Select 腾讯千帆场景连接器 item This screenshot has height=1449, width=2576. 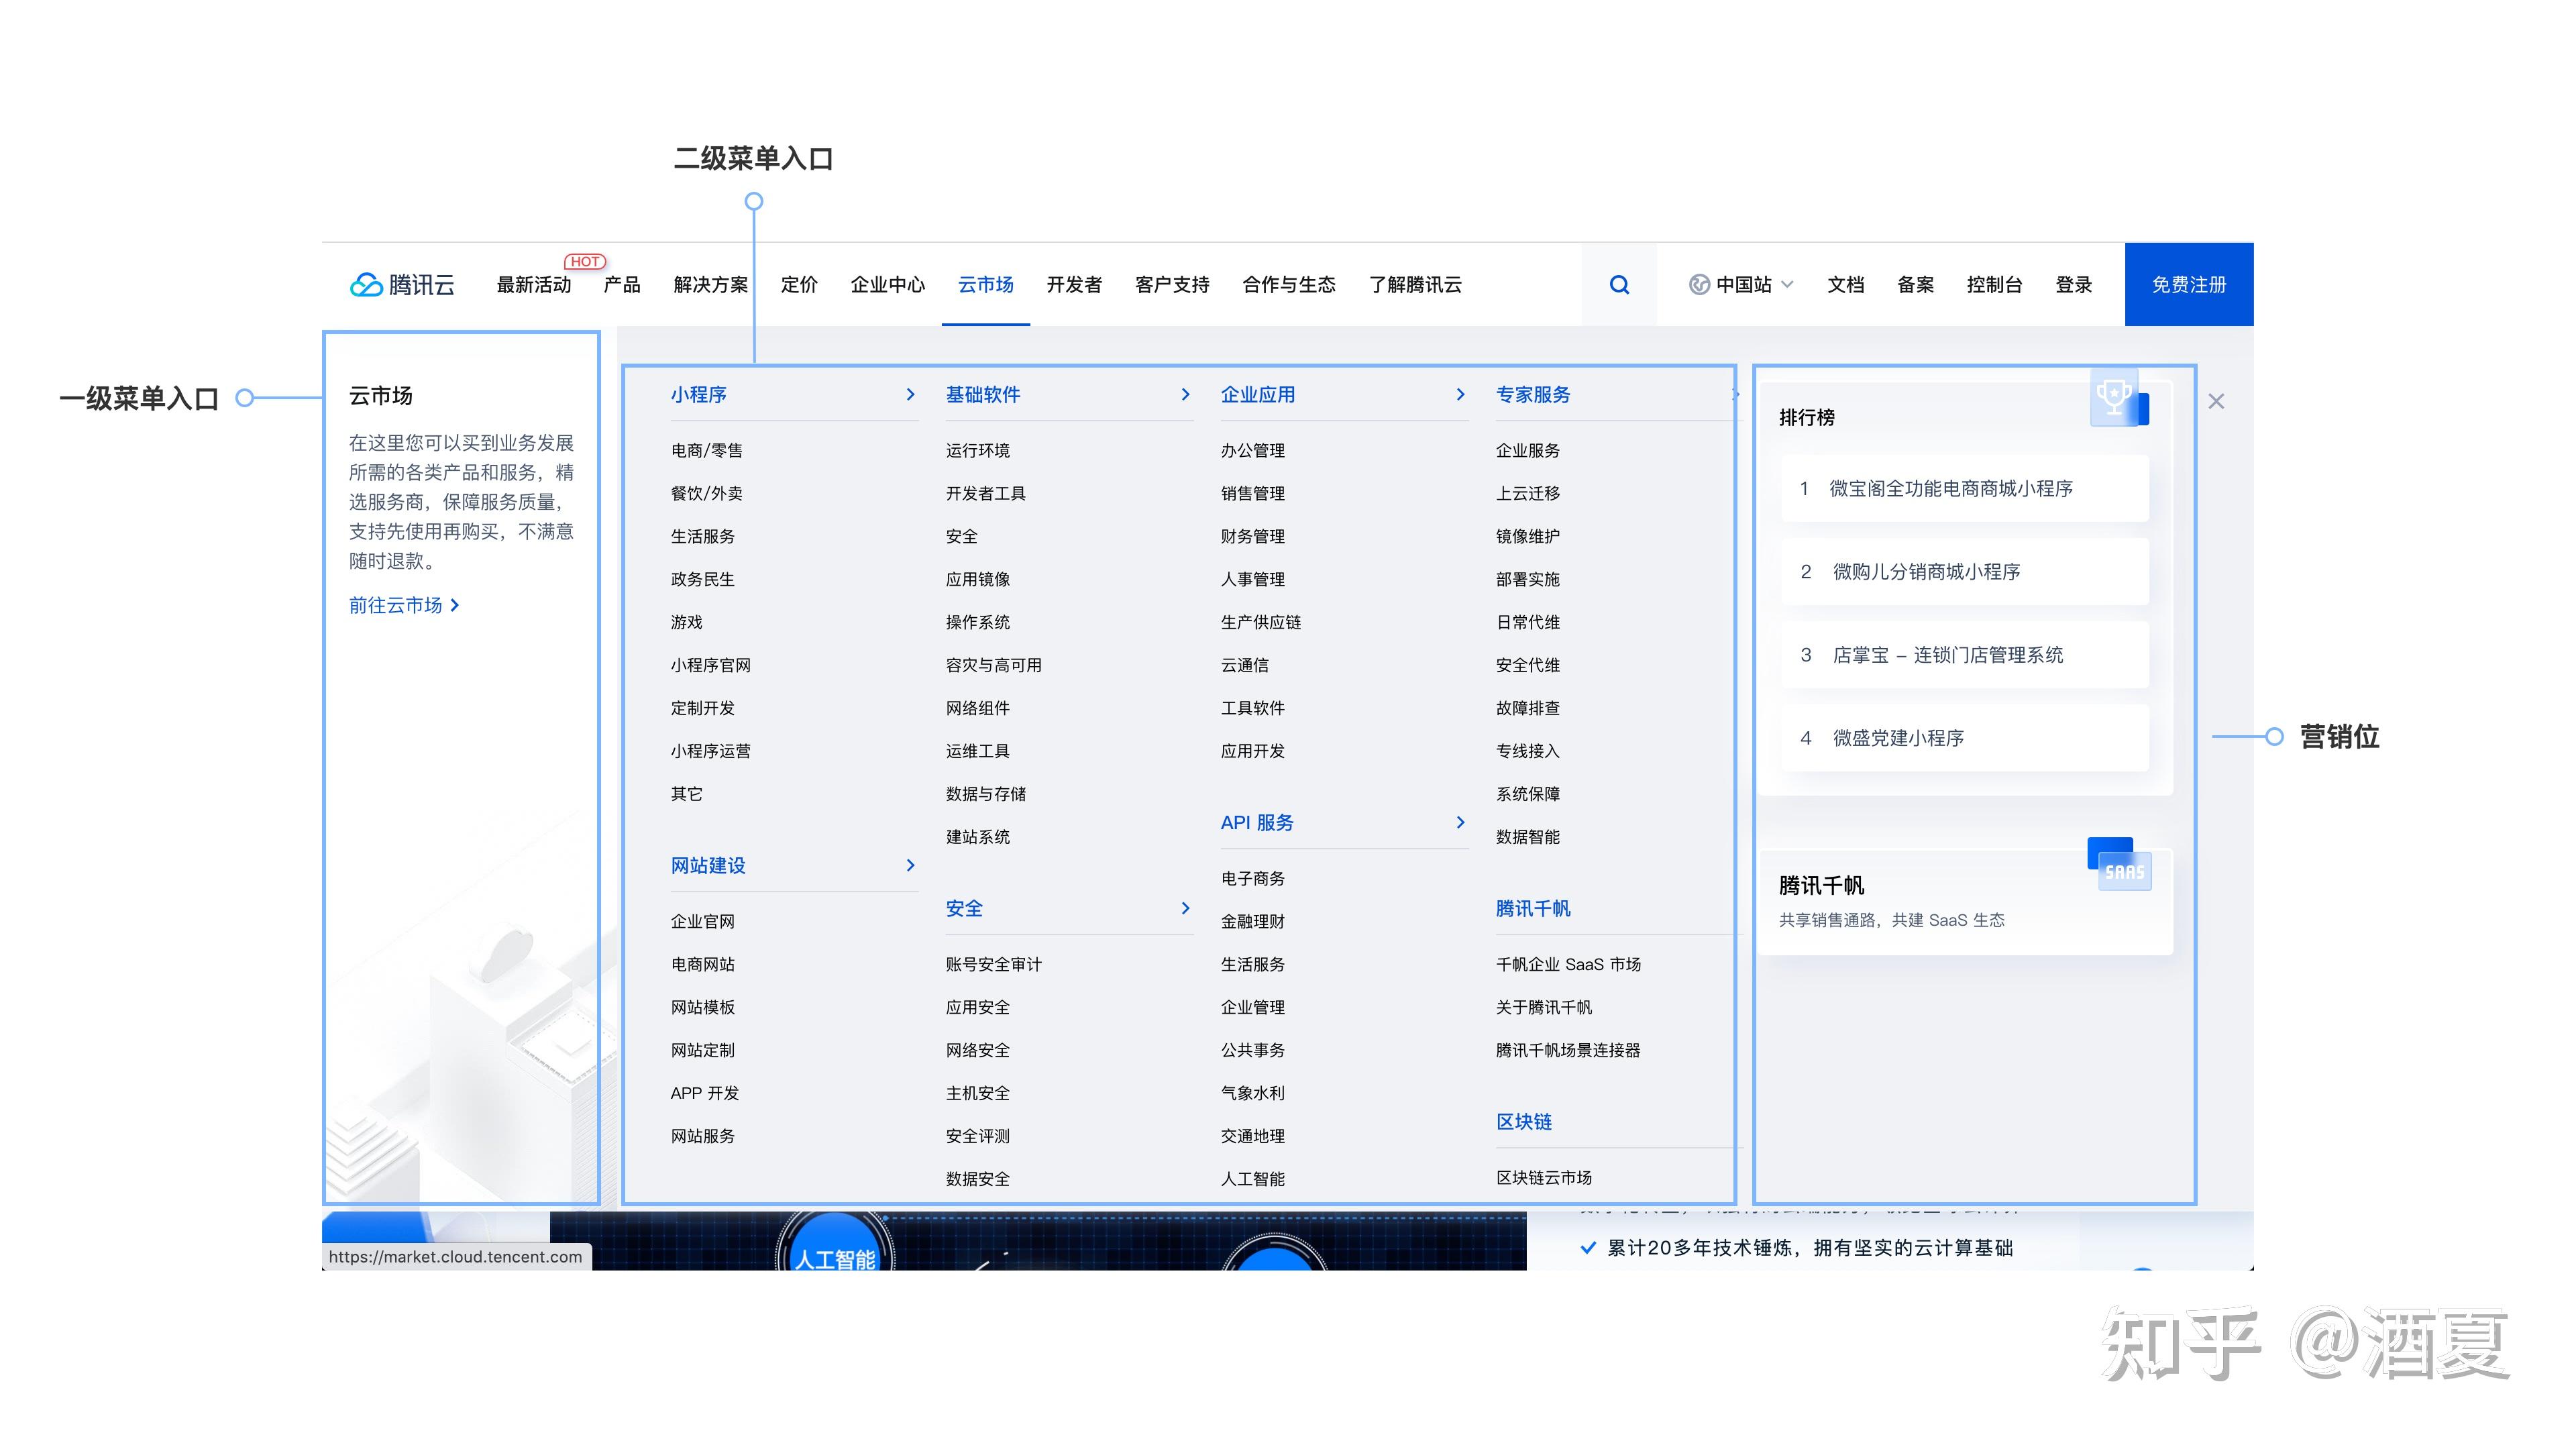(x=1568, y=1050)
